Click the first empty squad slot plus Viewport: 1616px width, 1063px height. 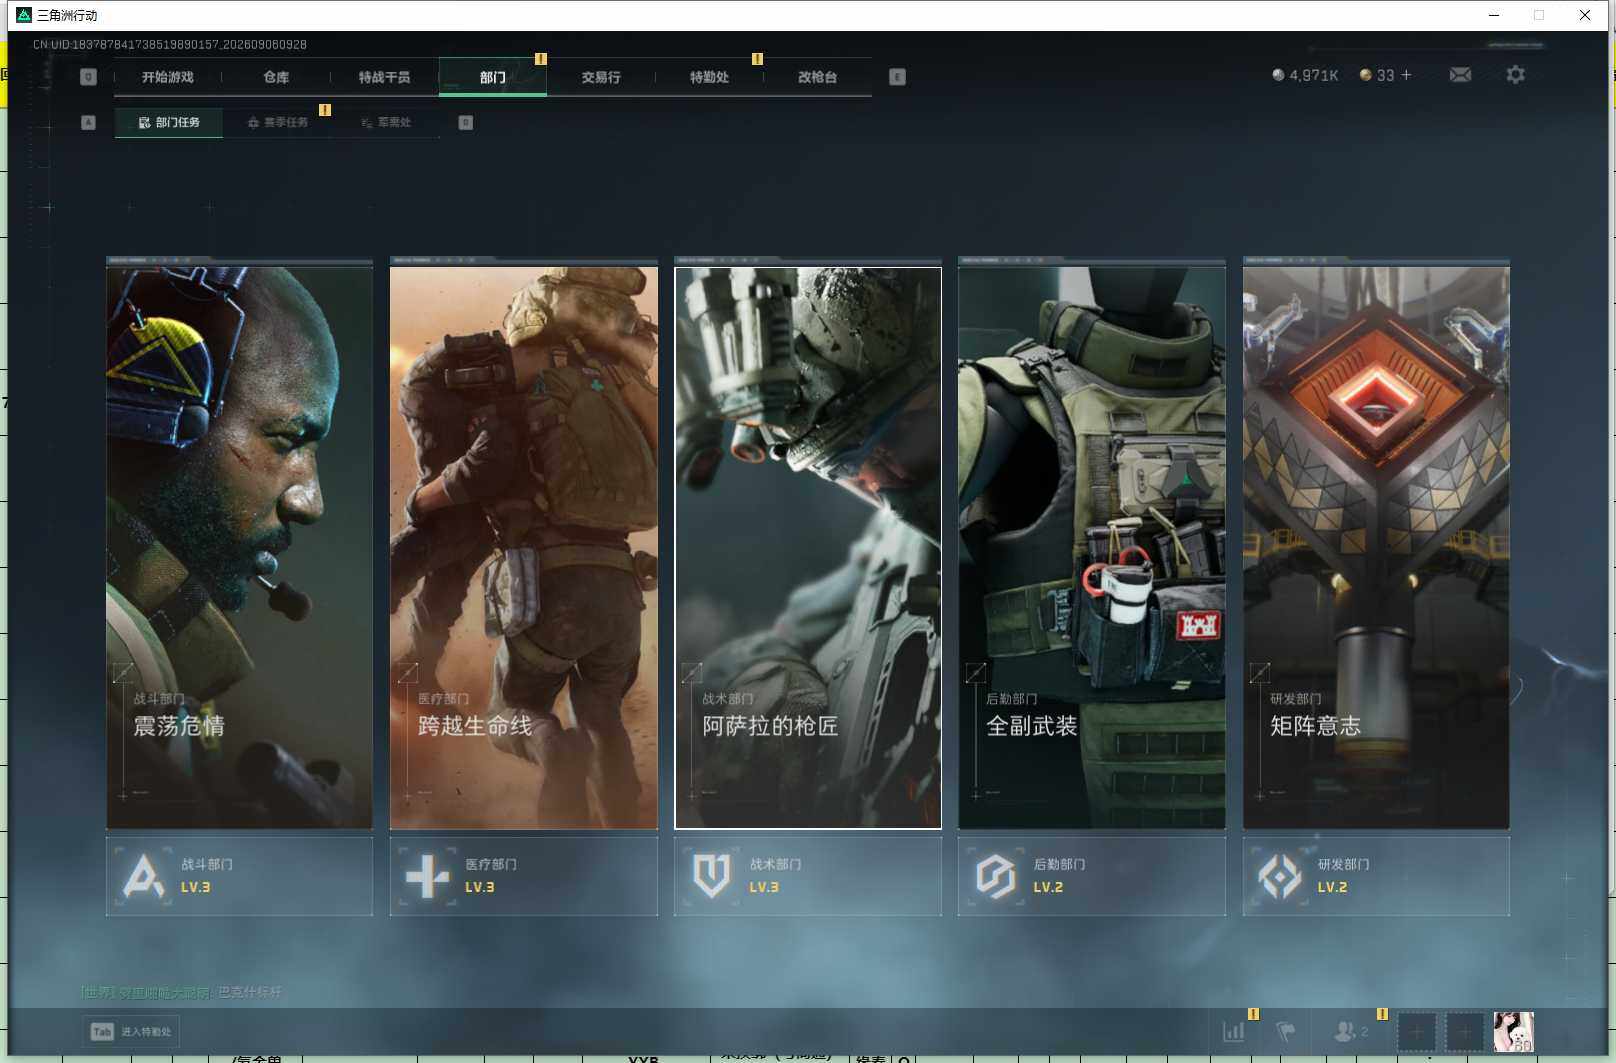[x=1417, y=1032]
